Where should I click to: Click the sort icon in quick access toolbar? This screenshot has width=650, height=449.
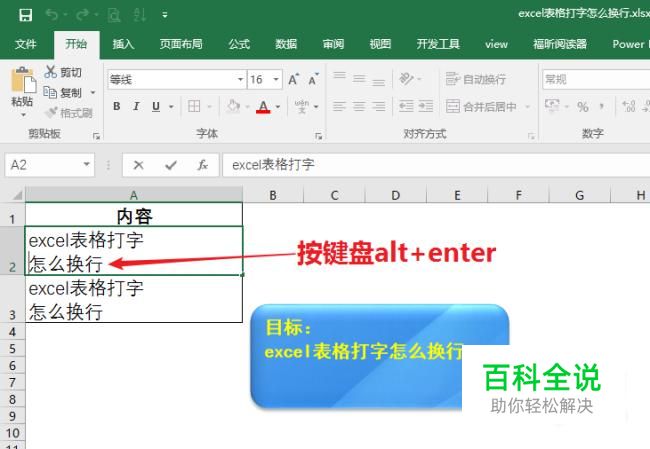pos(139,15)
